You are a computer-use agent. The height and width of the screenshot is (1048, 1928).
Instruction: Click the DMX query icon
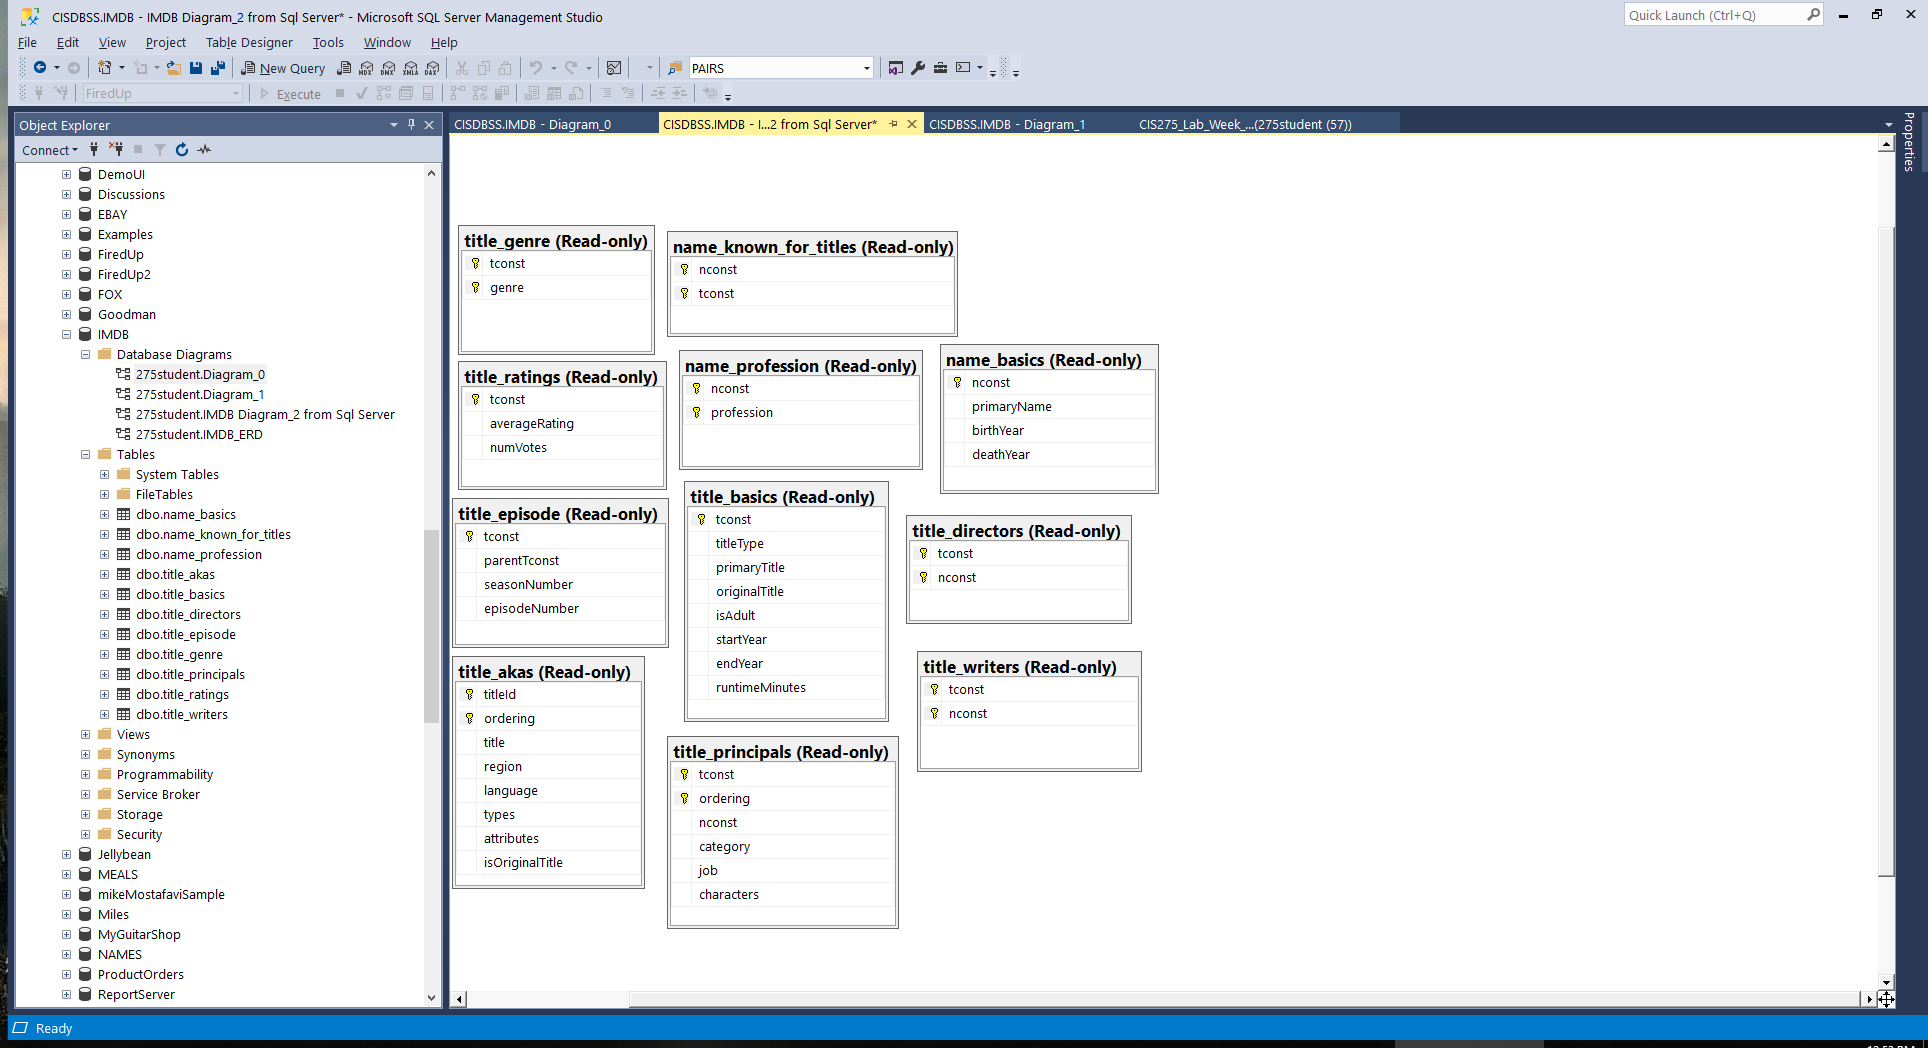[388, 68]
